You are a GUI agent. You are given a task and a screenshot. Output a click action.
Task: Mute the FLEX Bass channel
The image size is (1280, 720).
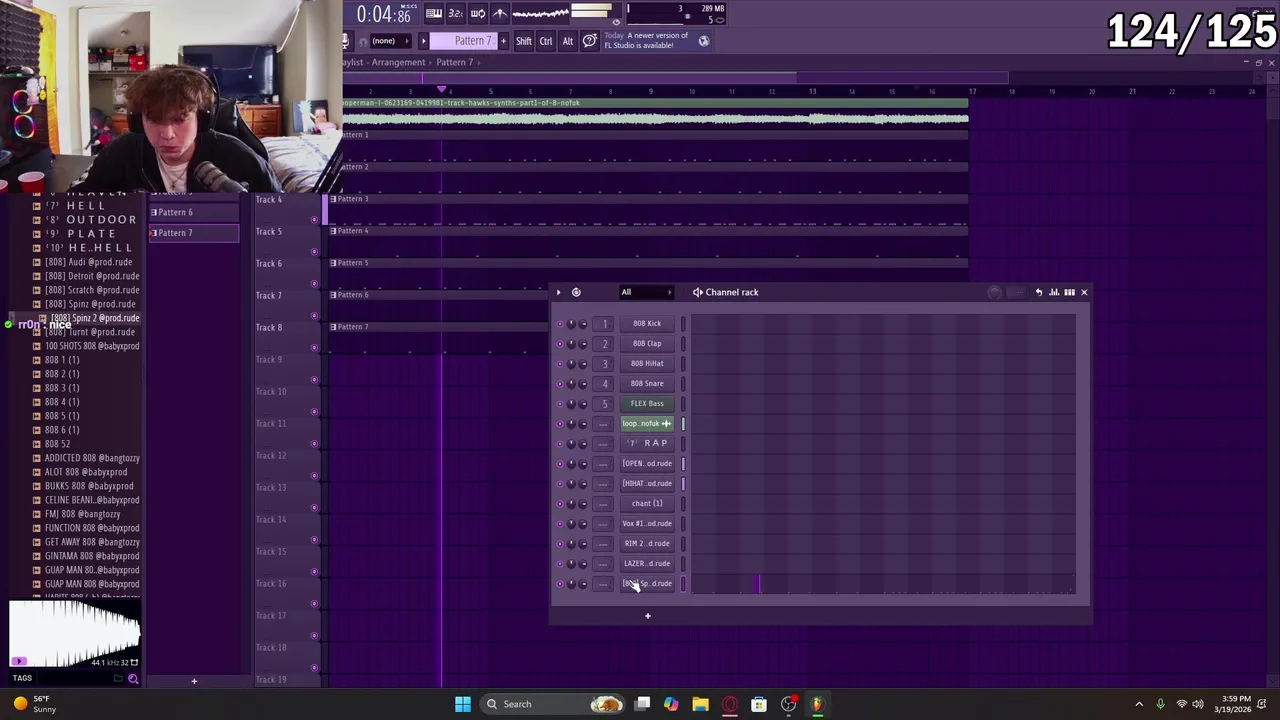point(559,404)
